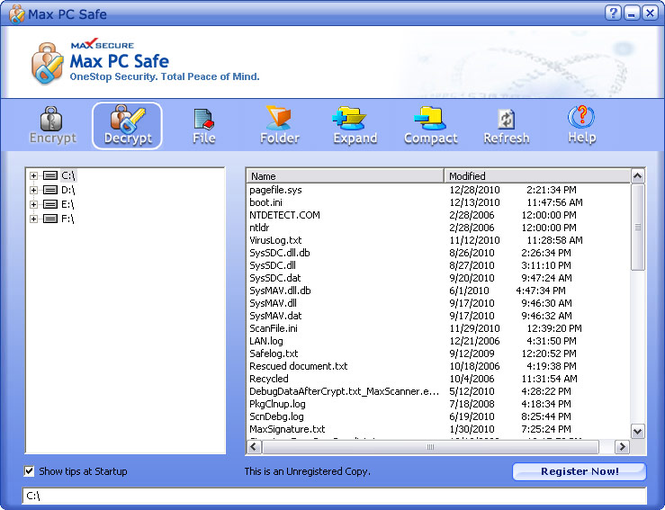
Task: Select the F:\ tree label
Action: click(68, 219)
